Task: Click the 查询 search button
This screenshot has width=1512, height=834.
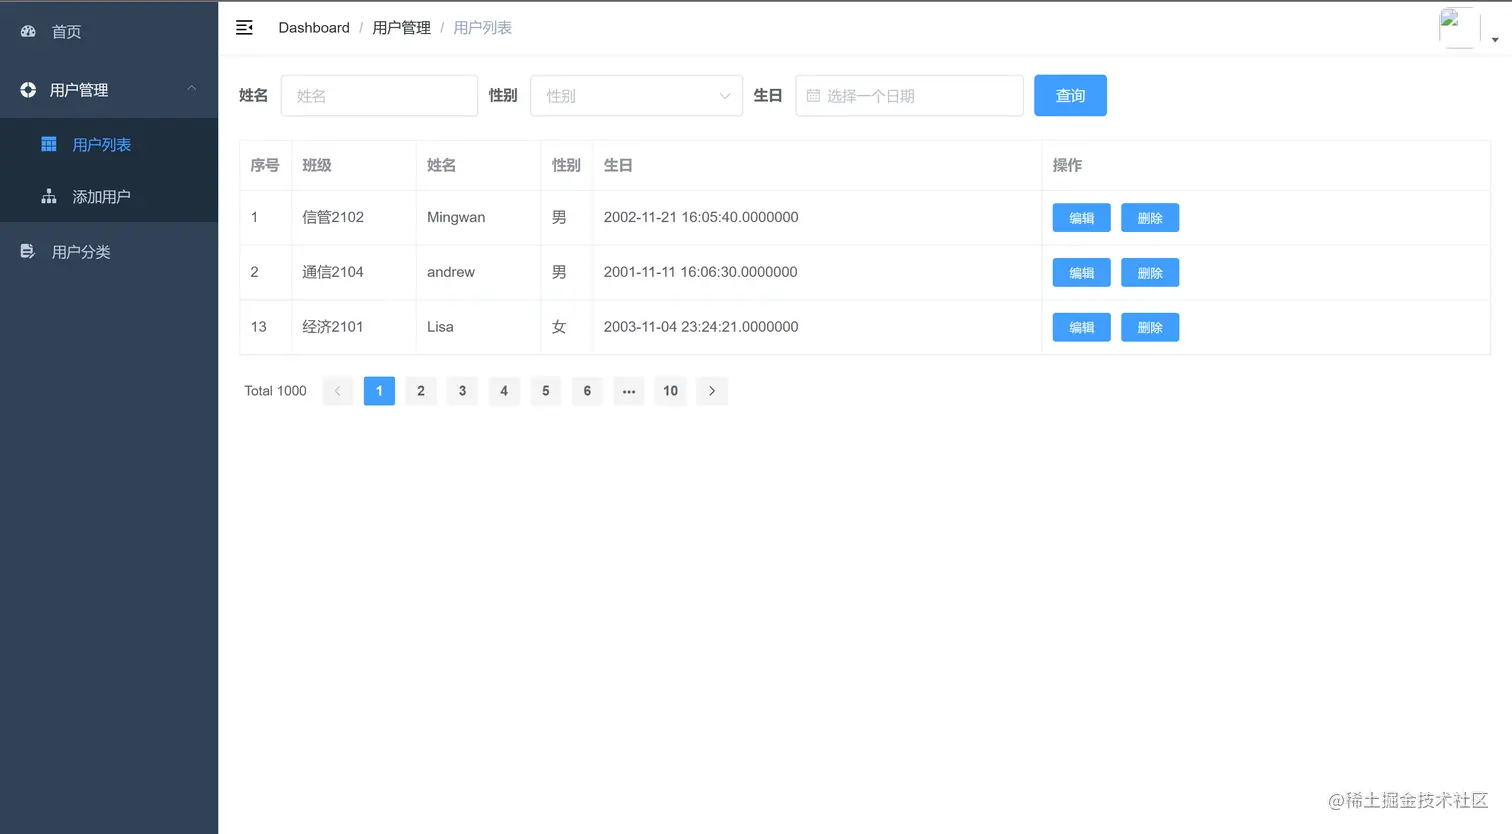Action: pos(1070,96)
